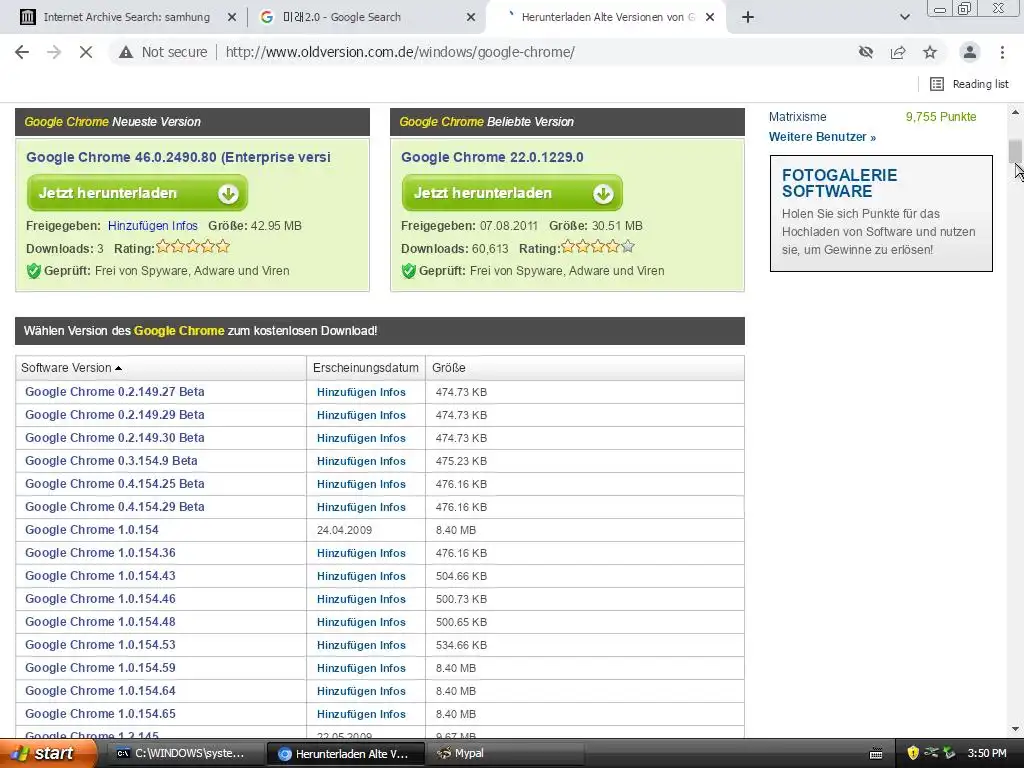This screenshot has width=1024, height=768.
Task: Close the Herunterladen Alte Versionen tab
Action: pos(710,18)
